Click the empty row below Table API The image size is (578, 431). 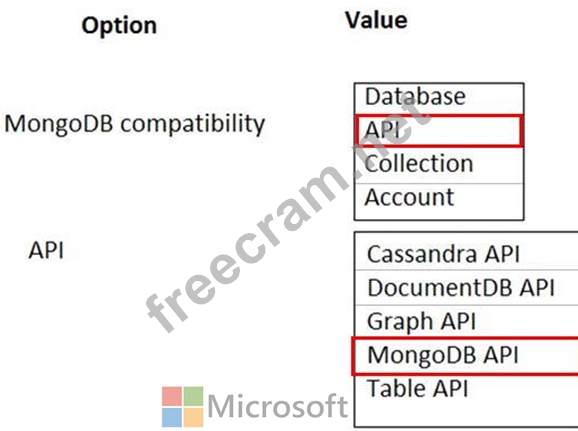(x=466, y=415)
